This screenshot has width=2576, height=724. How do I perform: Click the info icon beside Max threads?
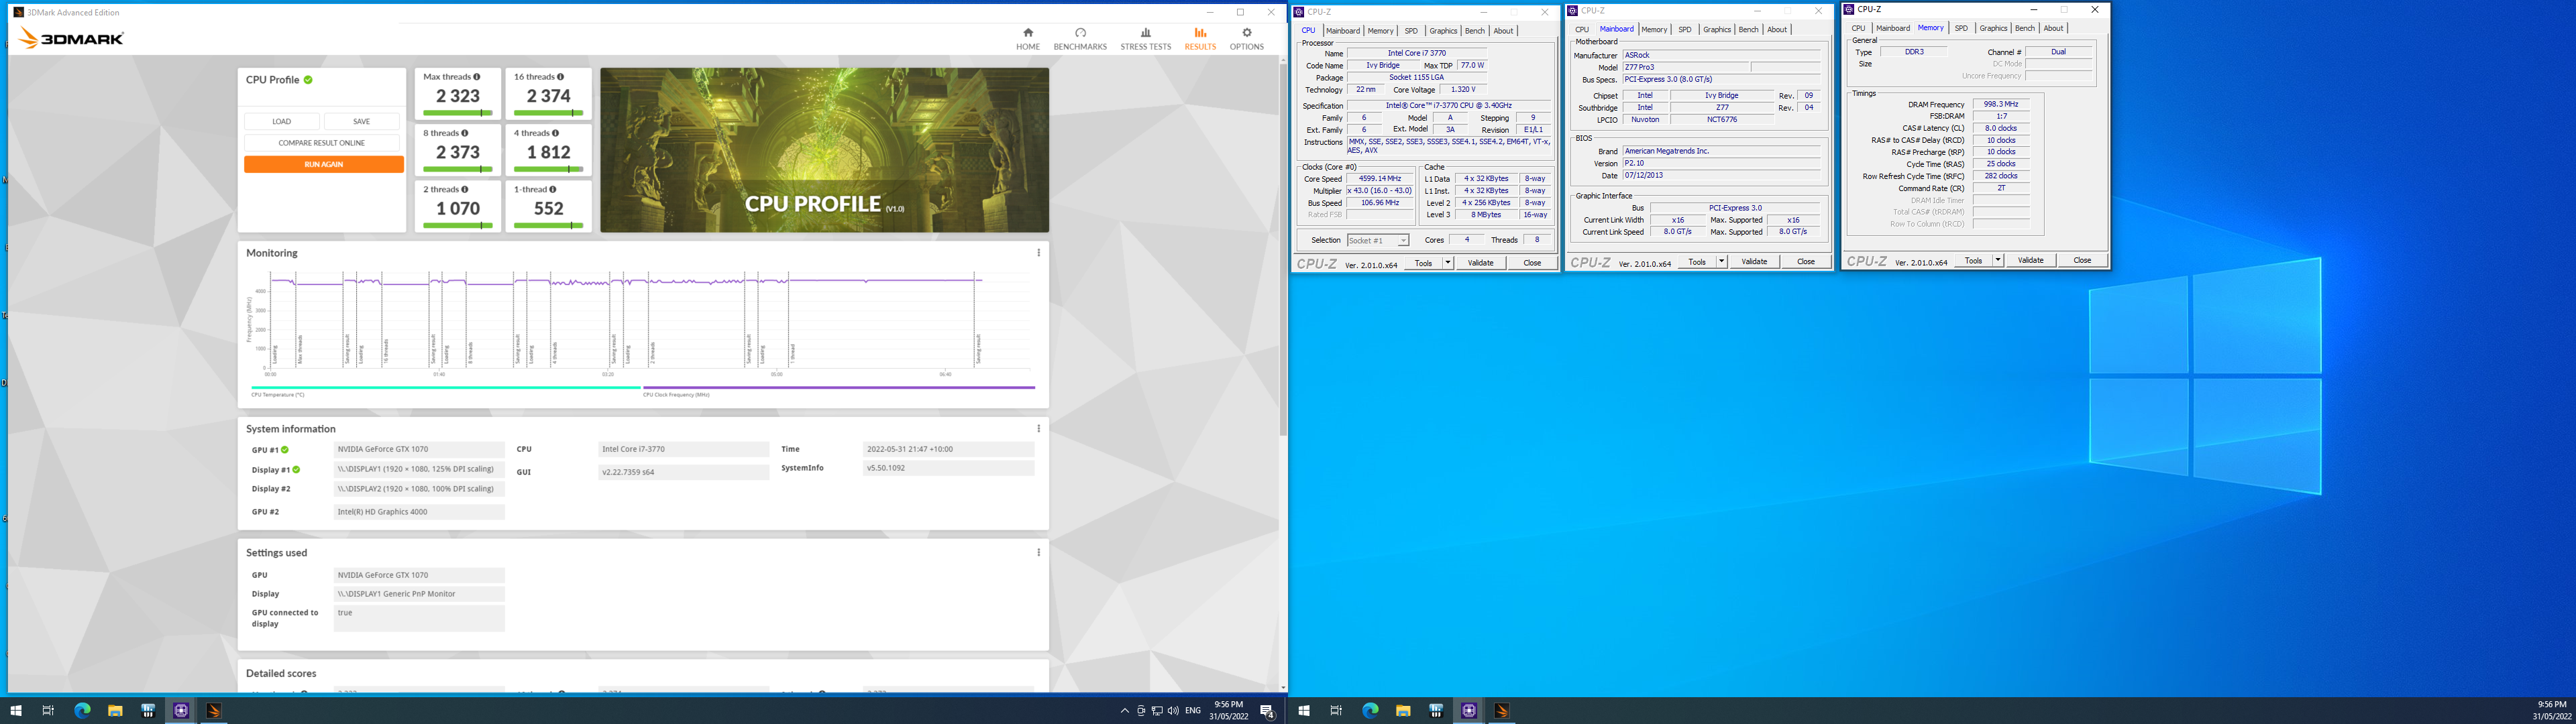point(477,77)
